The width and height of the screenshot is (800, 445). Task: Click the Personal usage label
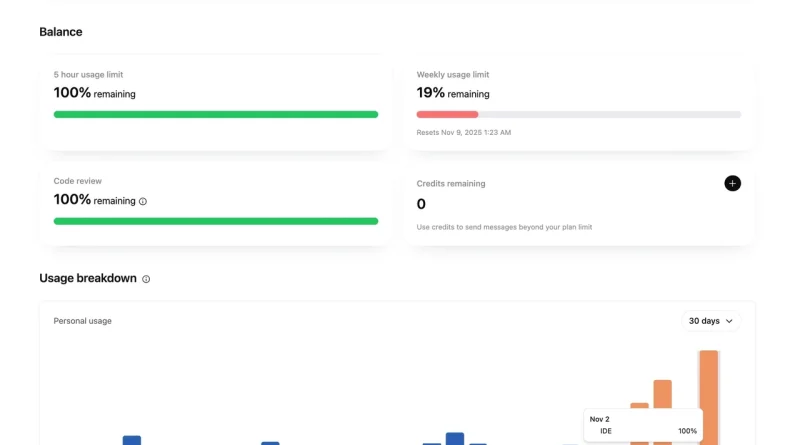pyautogui.click(x=83, y=321)
